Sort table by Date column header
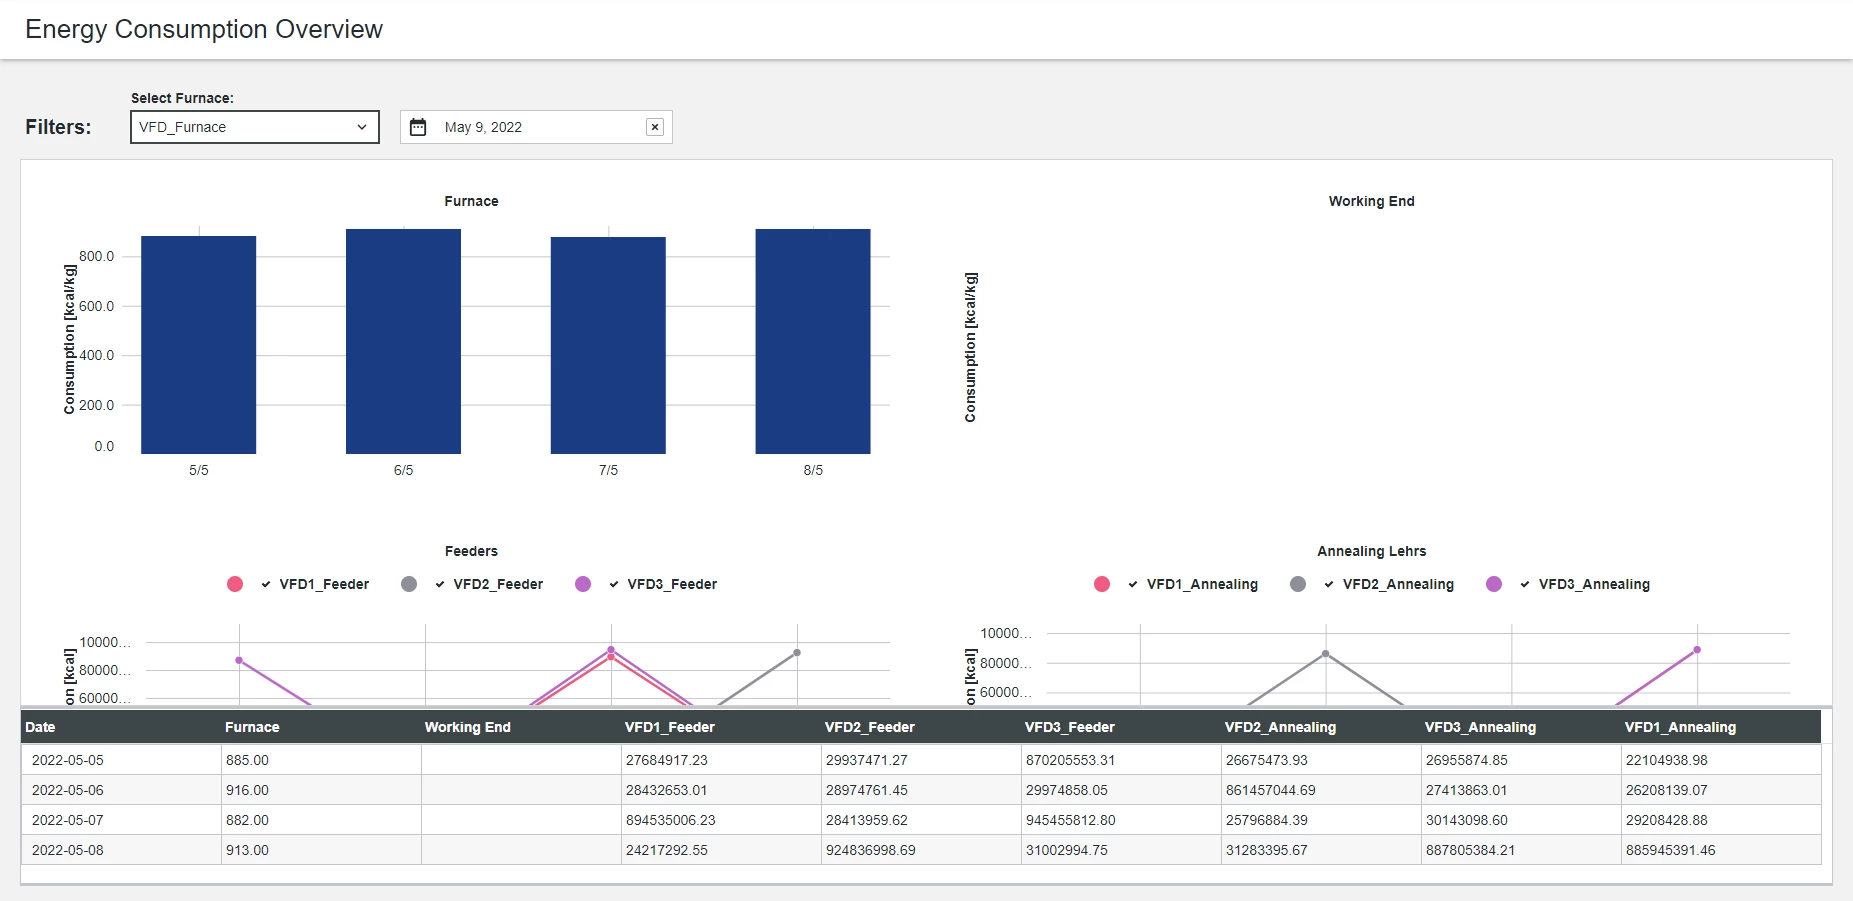The image size is (1853, 901). pyautogui.click(x=121, y=727)
